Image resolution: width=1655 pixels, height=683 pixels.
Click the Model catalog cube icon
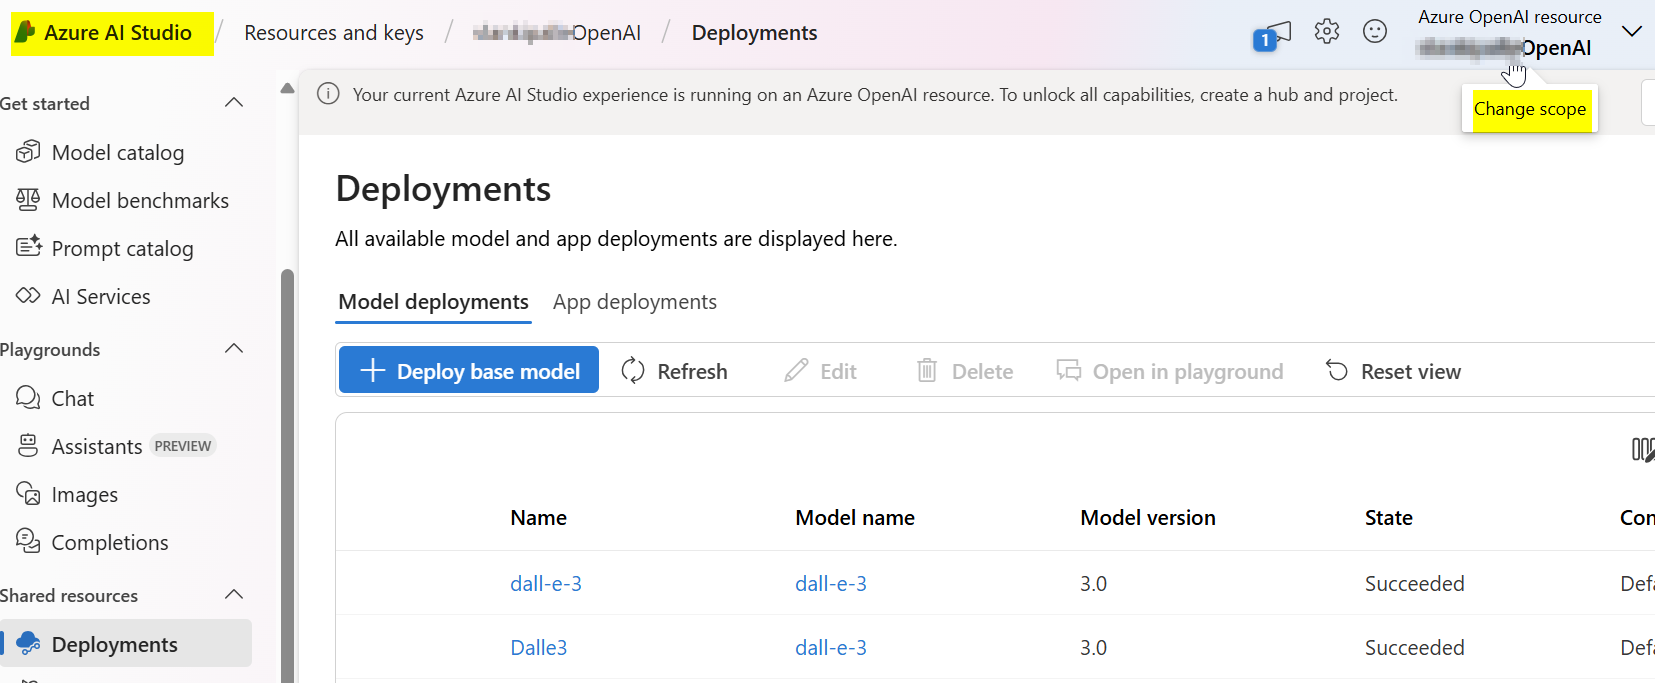(x=28, y=152)
